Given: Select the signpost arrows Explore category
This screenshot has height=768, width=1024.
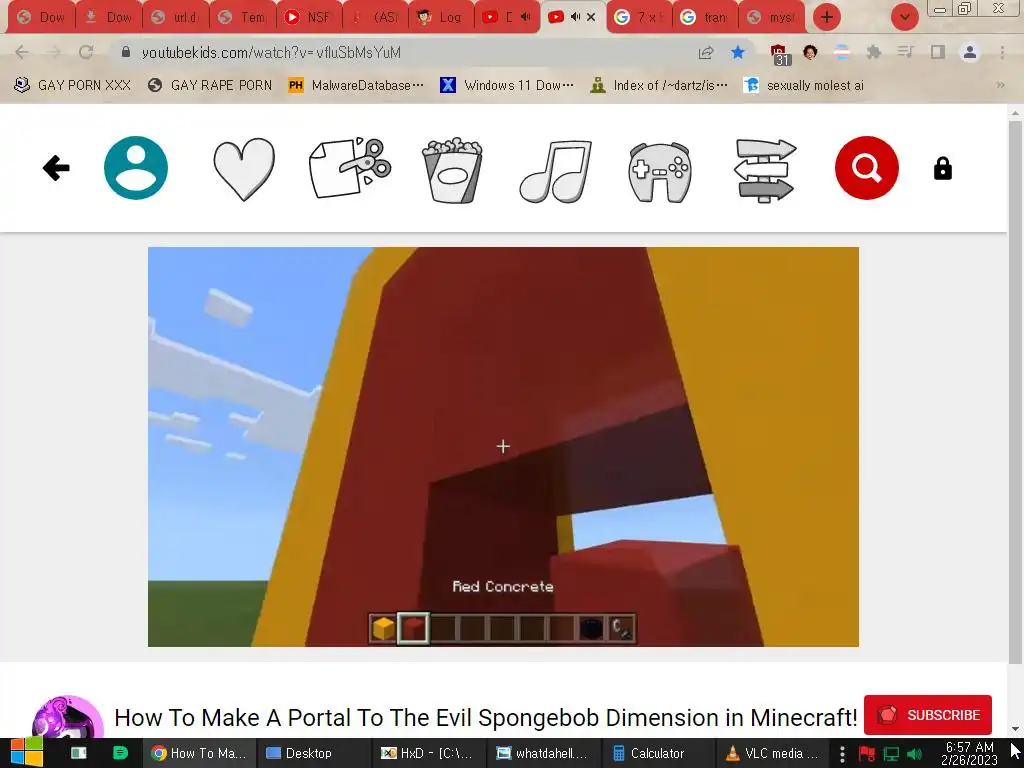Looking at the screenshot, I should [x=765, y=170].
